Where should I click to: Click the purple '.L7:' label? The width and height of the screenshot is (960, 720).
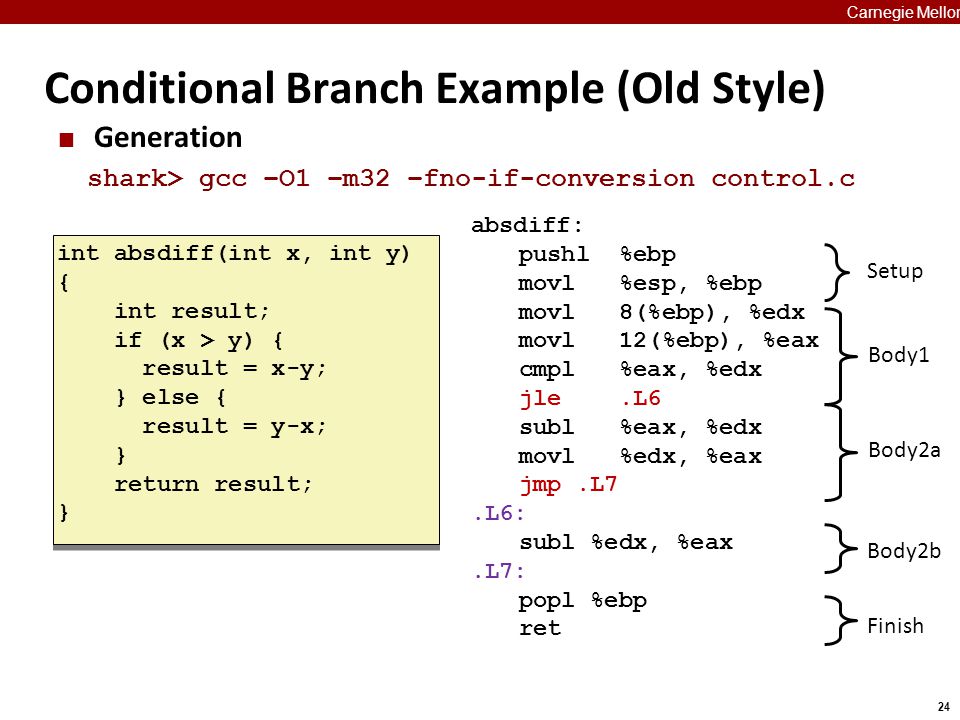point(499,571)
